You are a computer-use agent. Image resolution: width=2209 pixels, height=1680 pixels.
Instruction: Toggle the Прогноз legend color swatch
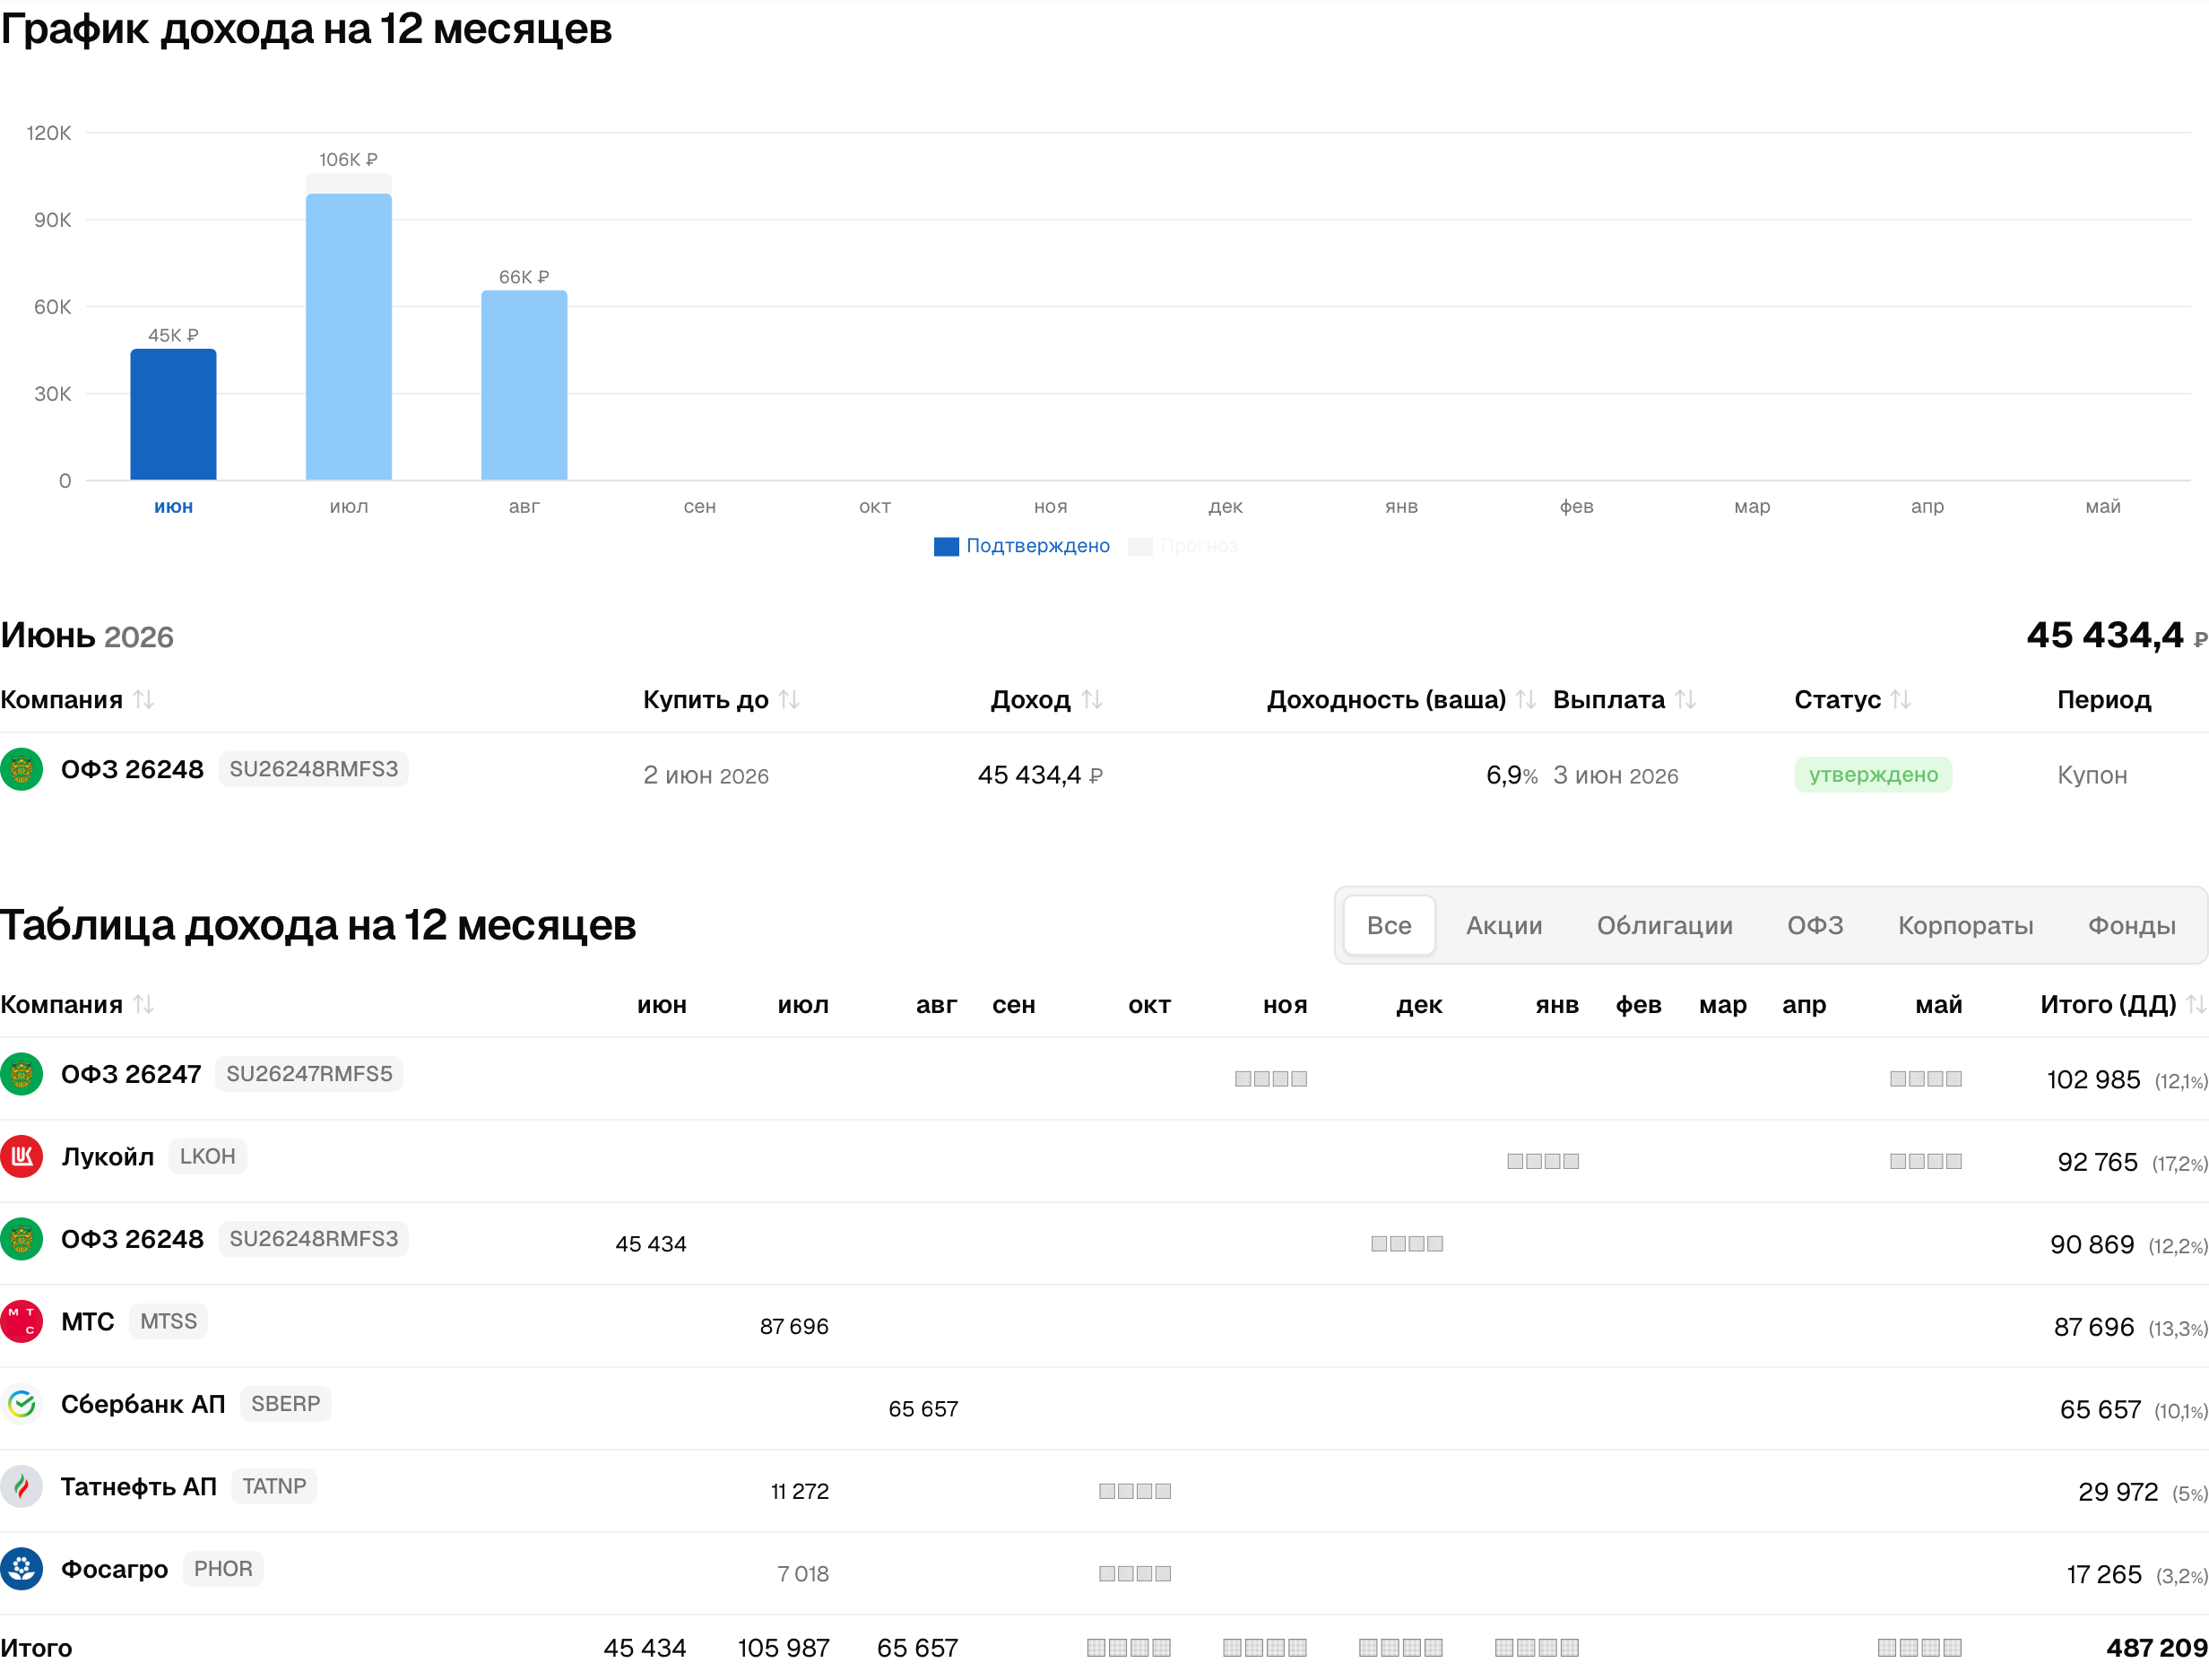(1140, 547)
